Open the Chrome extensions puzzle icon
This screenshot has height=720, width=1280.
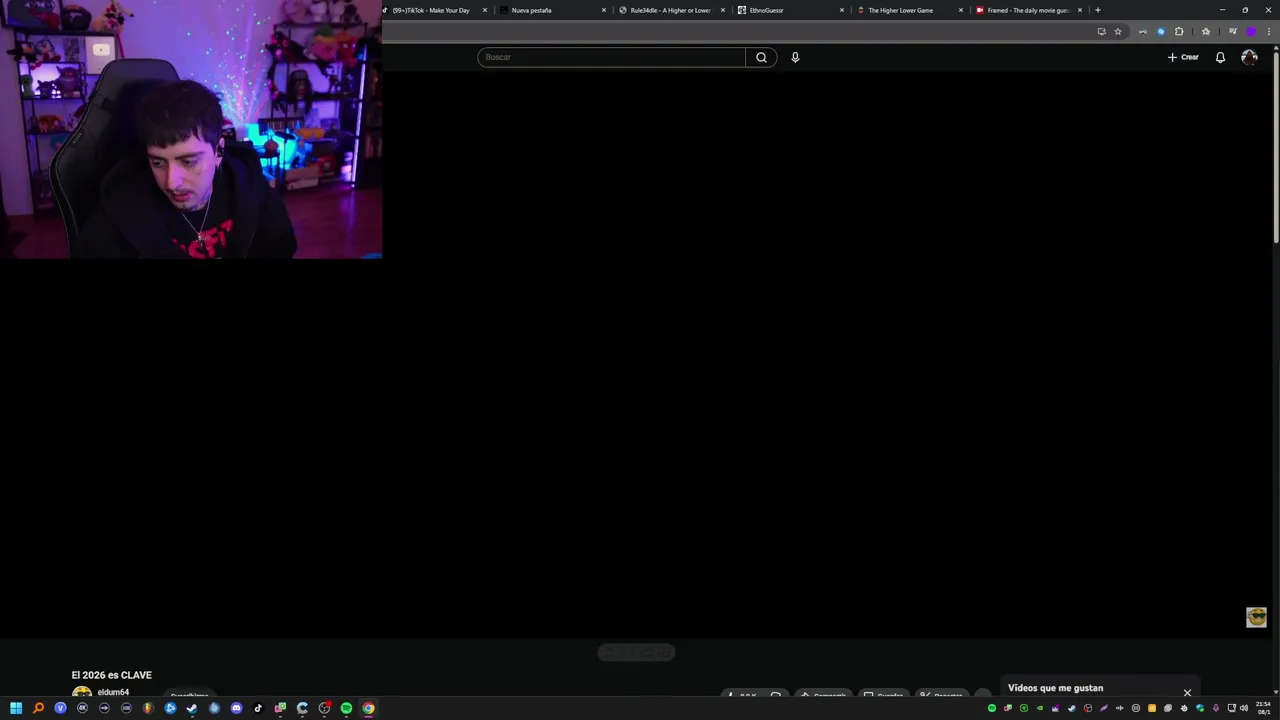pos(1179,31)
